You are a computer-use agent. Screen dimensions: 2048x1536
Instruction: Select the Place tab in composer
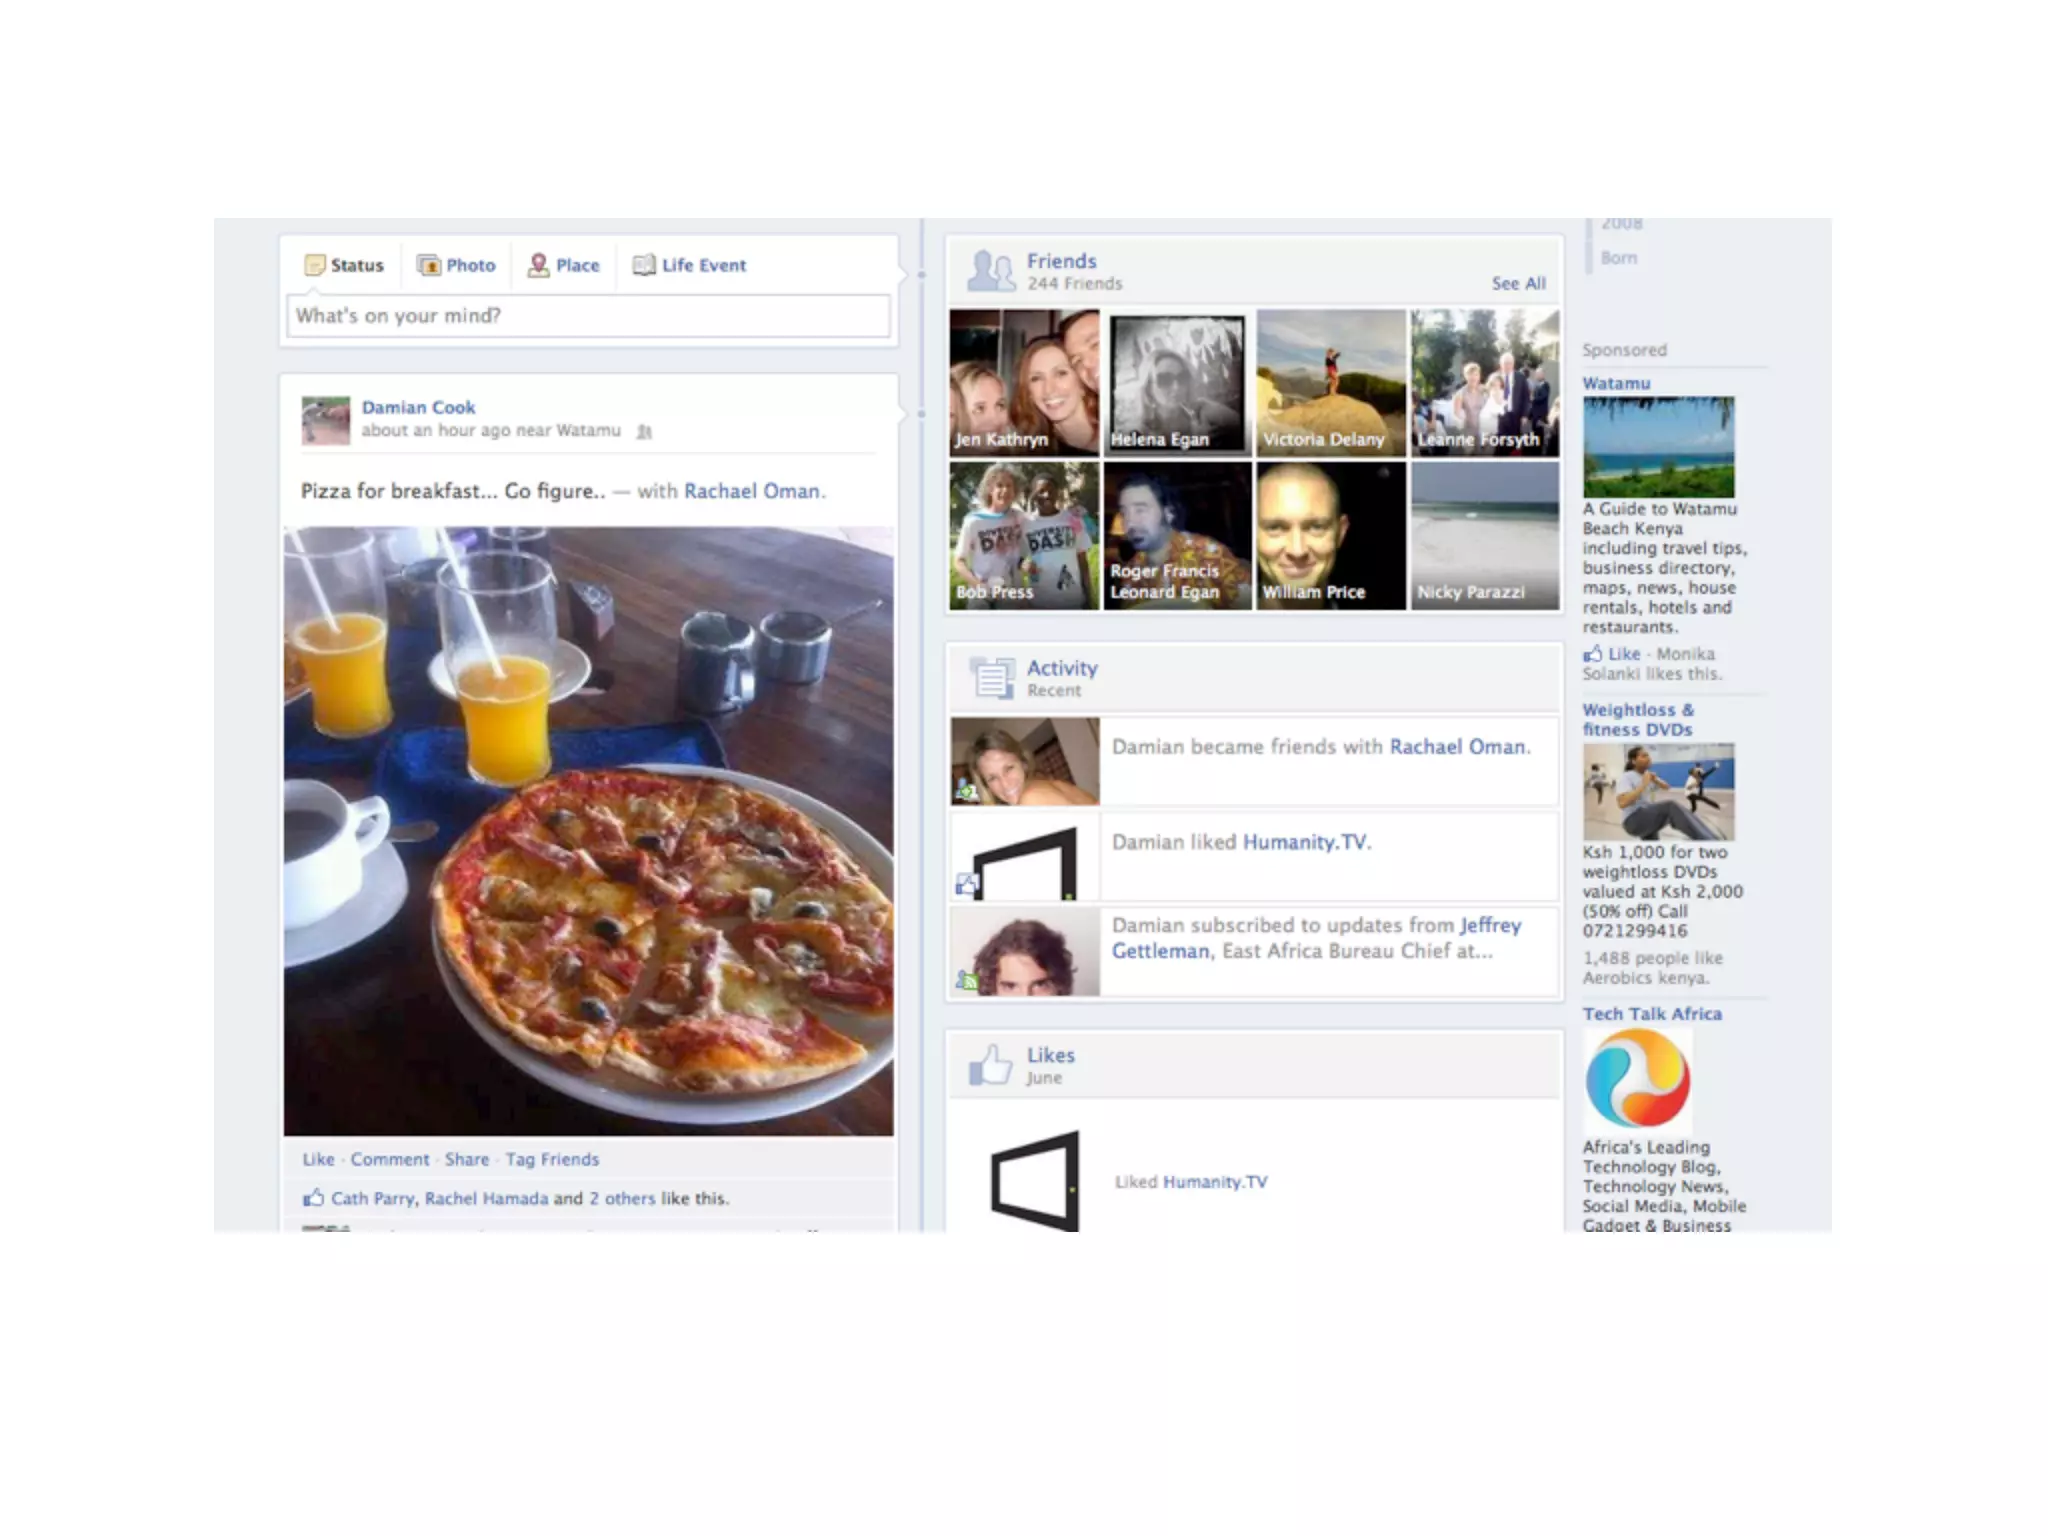(564, 265)
